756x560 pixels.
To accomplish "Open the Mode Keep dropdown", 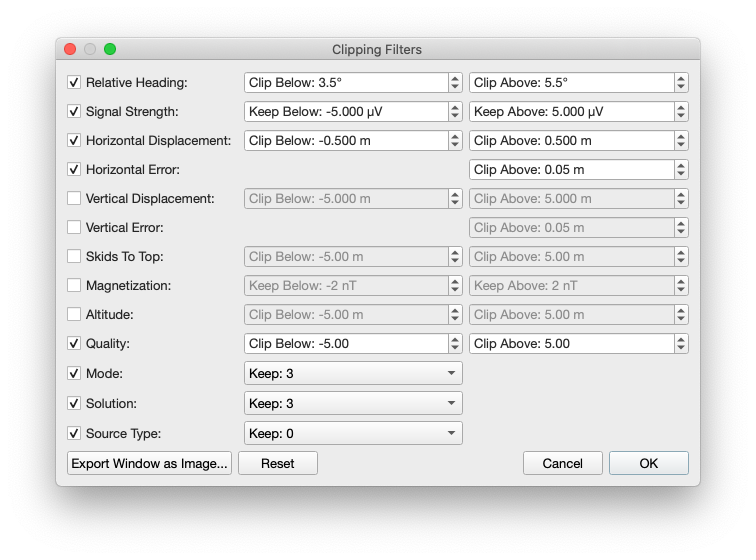I will tap(353, 374).
